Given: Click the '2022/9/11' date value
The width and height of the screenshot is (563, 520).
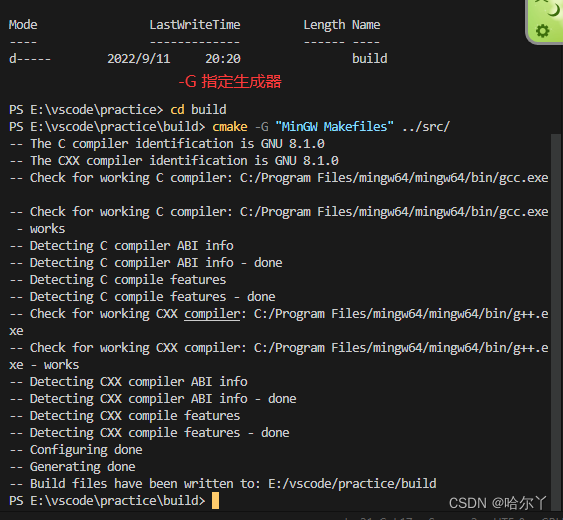Looking at the screenshot, I should point(139,59).
